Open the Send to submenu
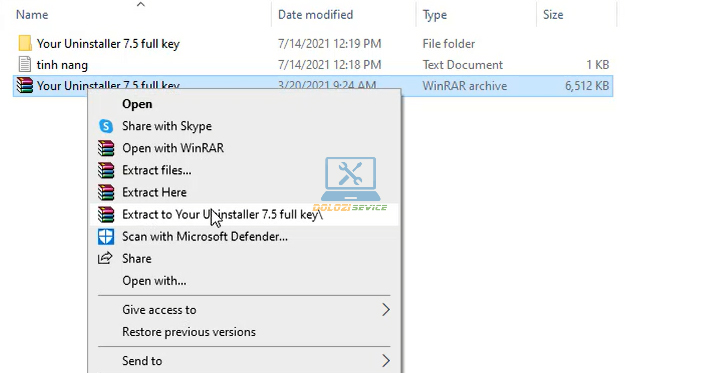The width and height of the screenshot is (701, 373). (244, 360)
